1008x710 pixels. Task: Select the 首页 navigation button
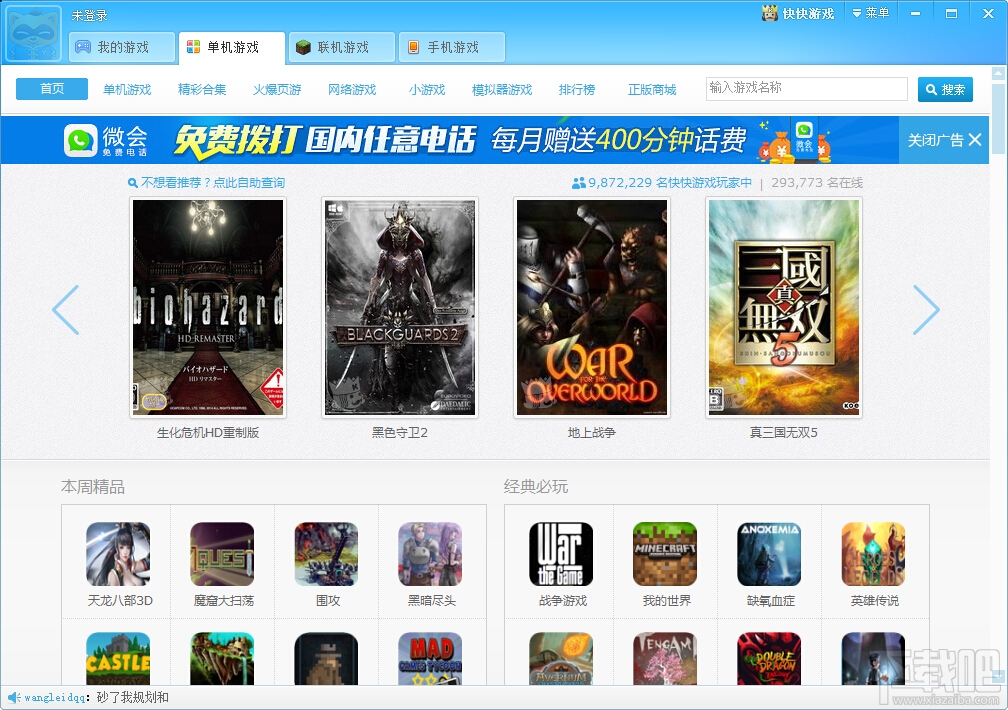tap(52, 89)
